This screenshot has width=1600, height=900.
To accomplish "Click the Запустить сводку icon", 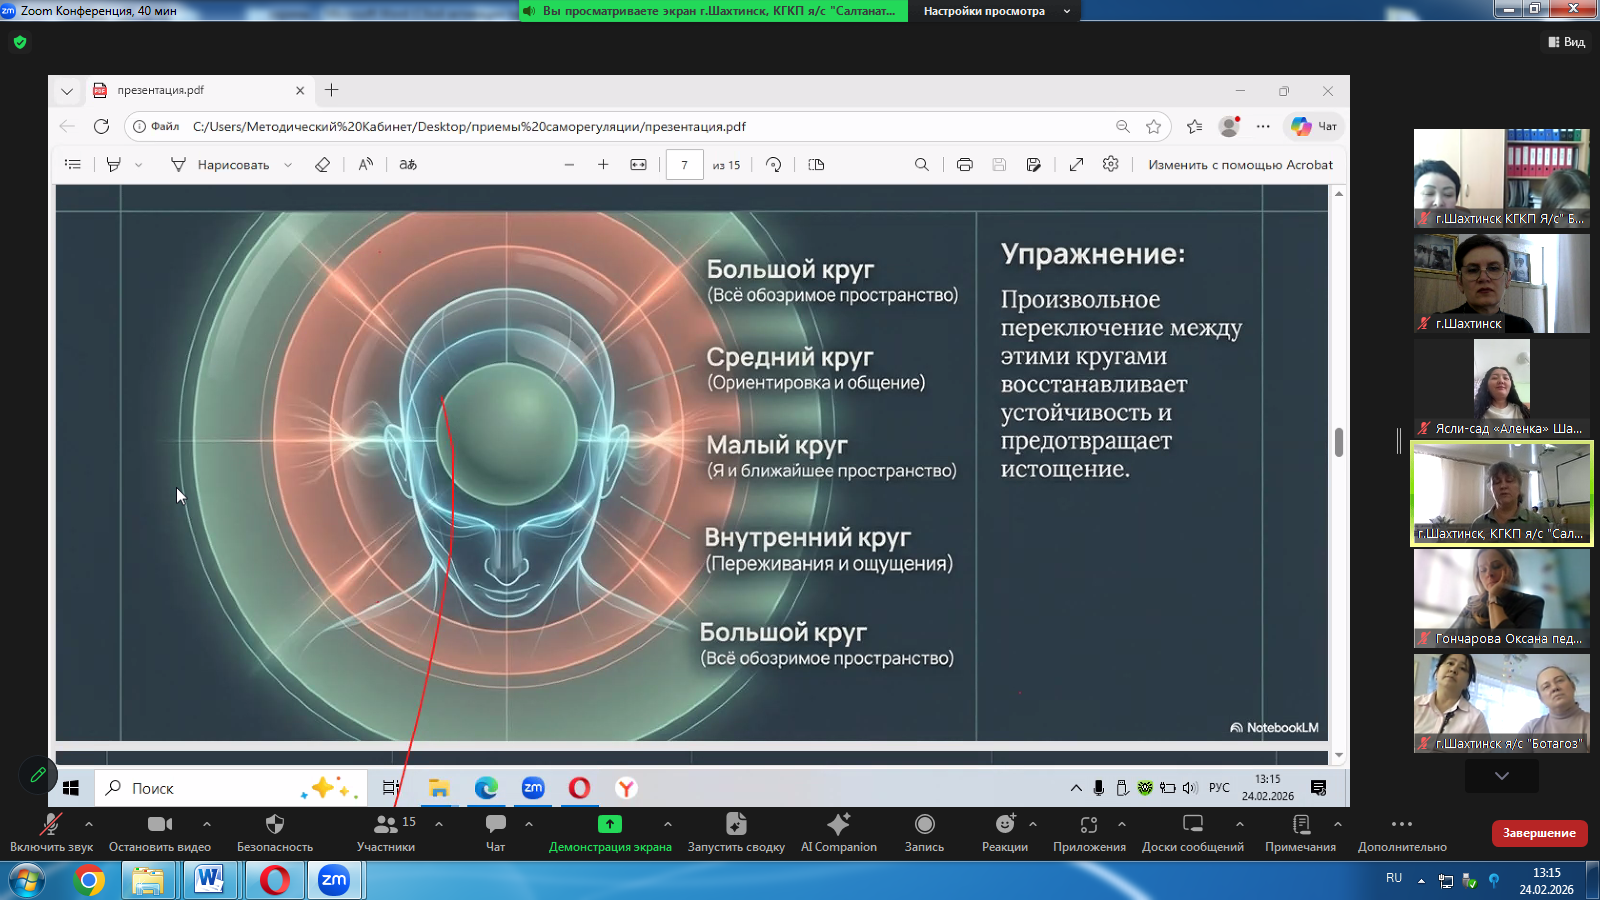I will pyautogui.click(x=736, y=825).
